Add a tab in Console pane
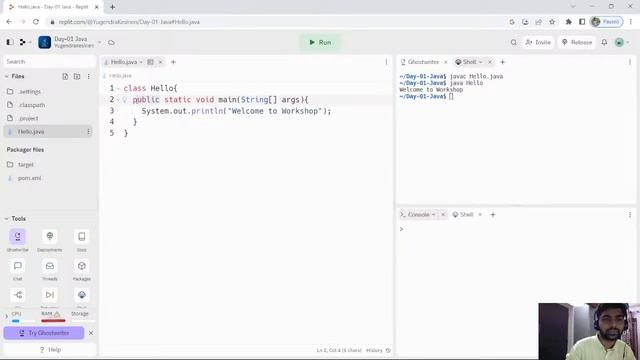 tap(493, 214)
